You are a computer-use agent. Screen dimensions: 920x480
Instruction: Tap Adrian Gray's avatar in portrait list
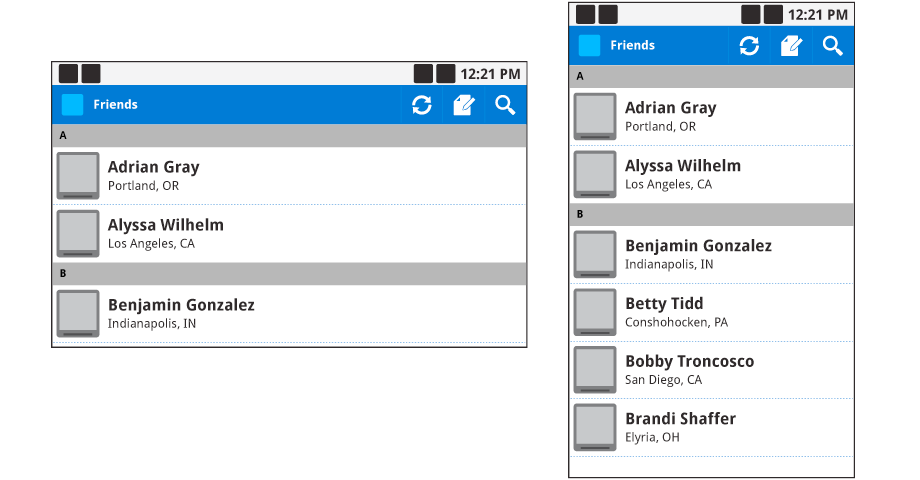[x=595, y=116]
